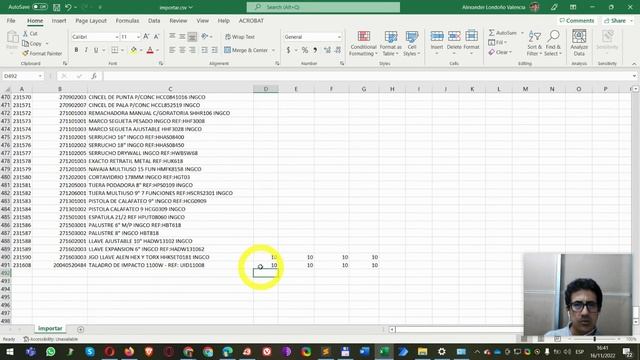640x360 pixels.
Task: Open the File menu
Action: (11, 20)
